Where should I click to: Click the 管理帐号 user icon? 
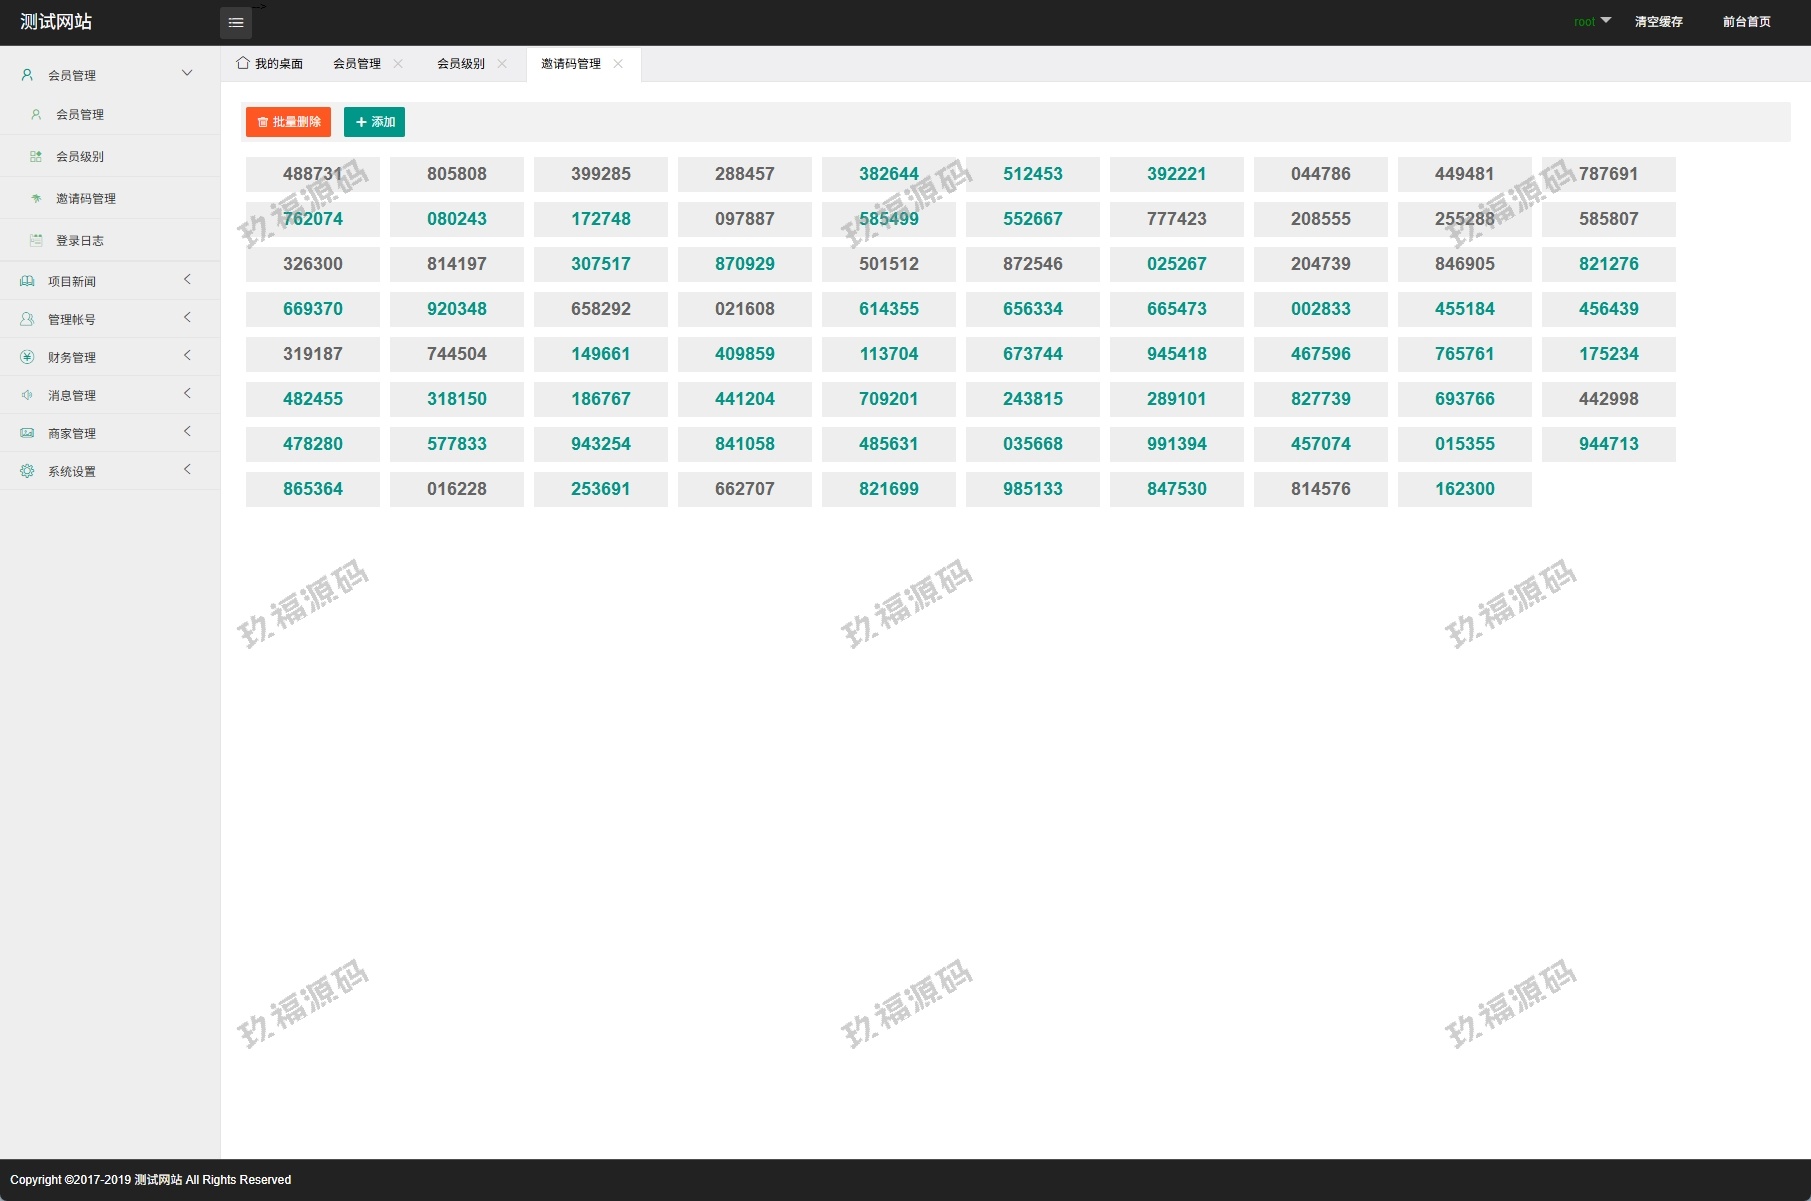click(x=27, y=319)
